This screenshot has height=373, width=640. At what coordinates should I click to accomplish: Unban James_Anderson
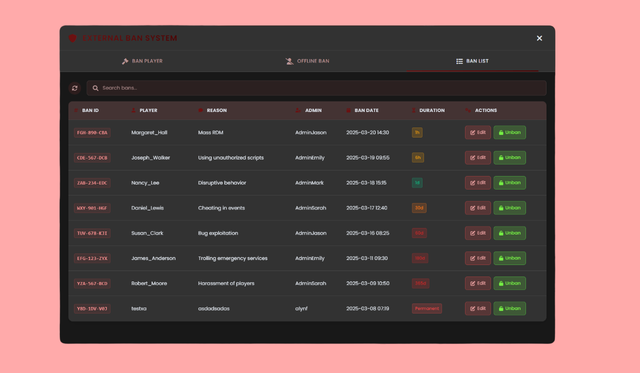(509, 258)
